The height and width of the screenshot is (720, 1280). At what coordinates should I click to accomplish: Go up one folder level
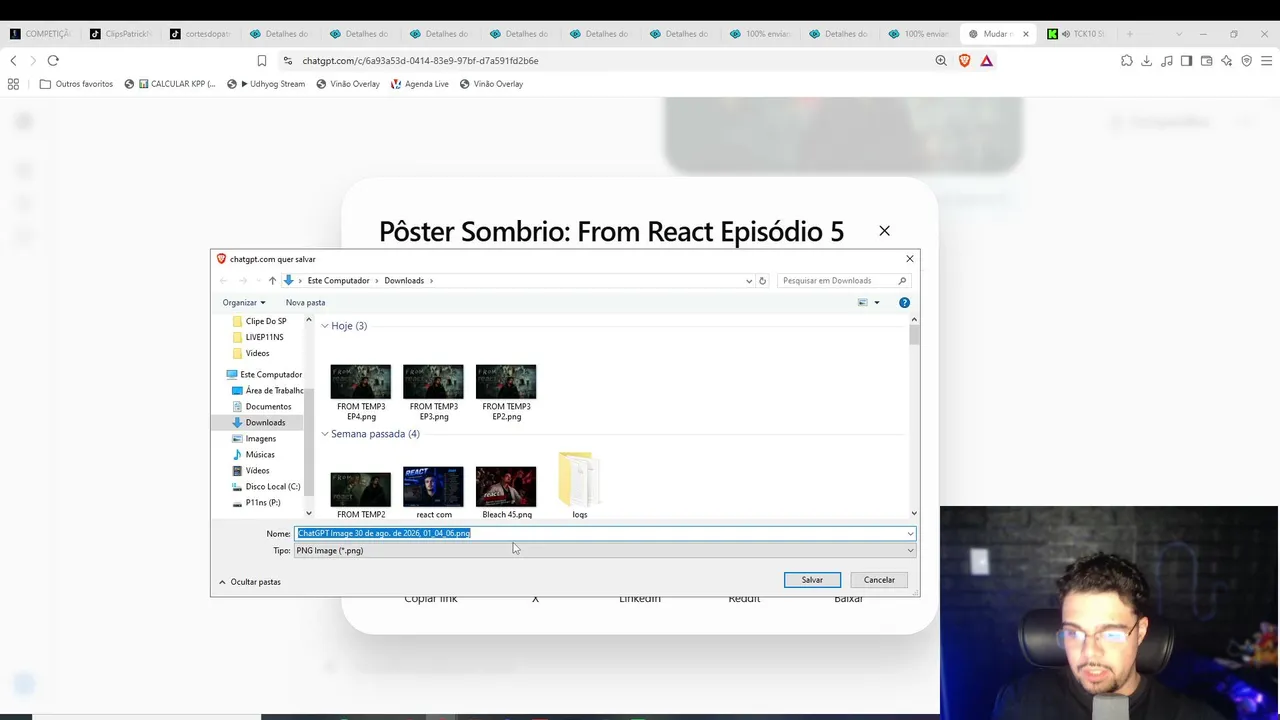(272, 280)
